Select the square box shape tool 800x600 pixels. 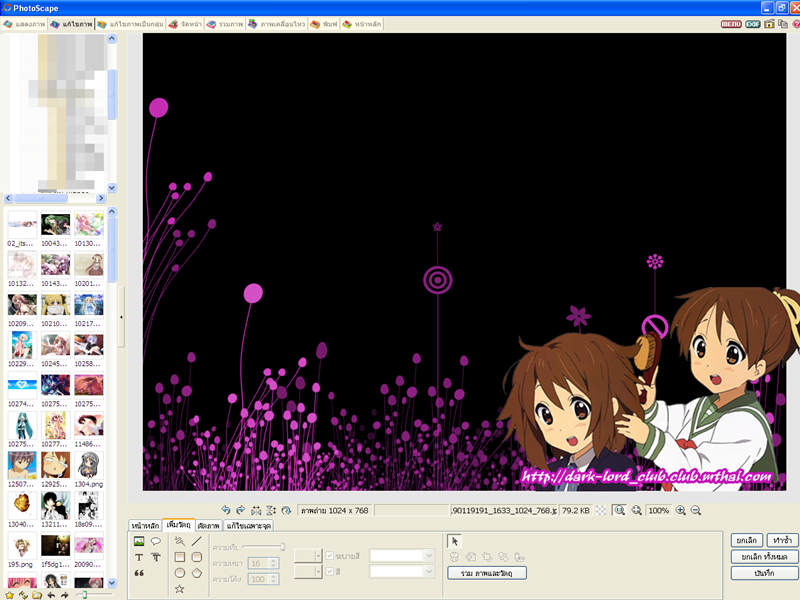click(x=180, y=557)
